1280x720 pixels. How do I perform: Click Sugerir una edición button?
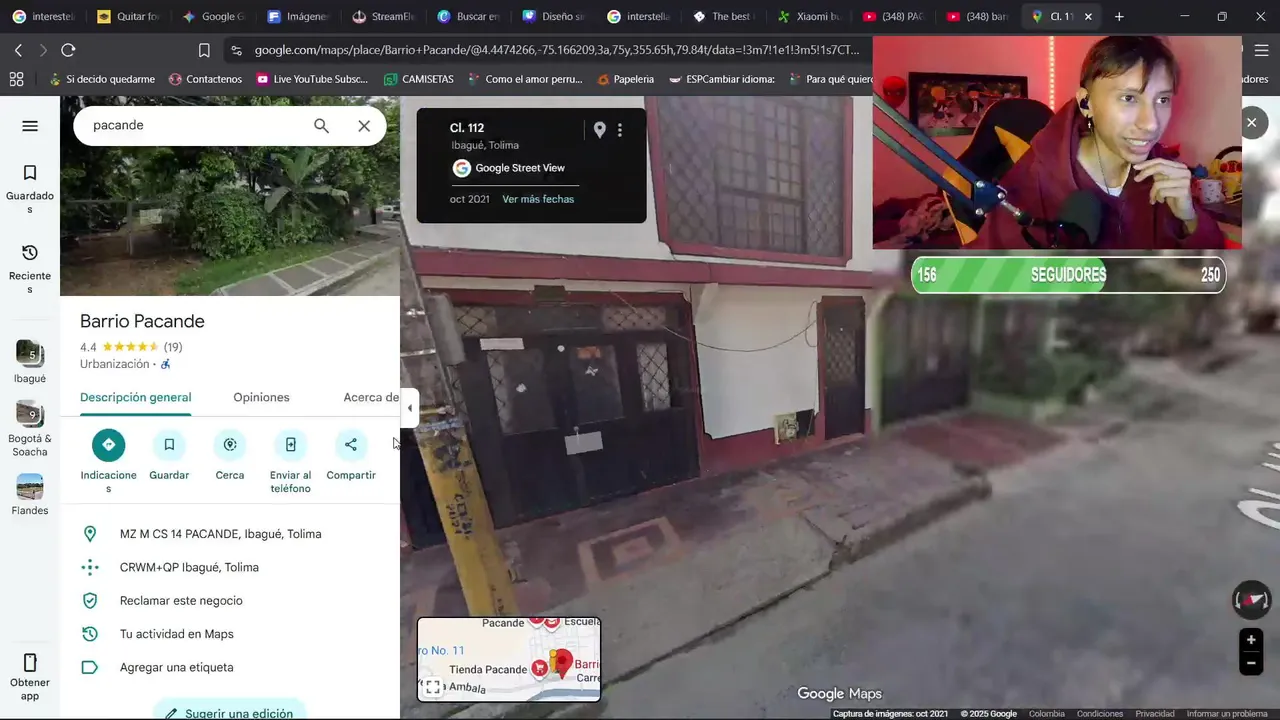click(x=229, y=710)
